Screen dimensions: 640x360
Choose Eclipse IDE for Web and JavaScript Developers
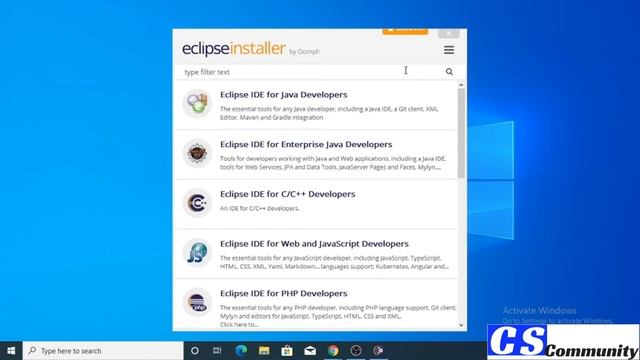click(314, 244)
